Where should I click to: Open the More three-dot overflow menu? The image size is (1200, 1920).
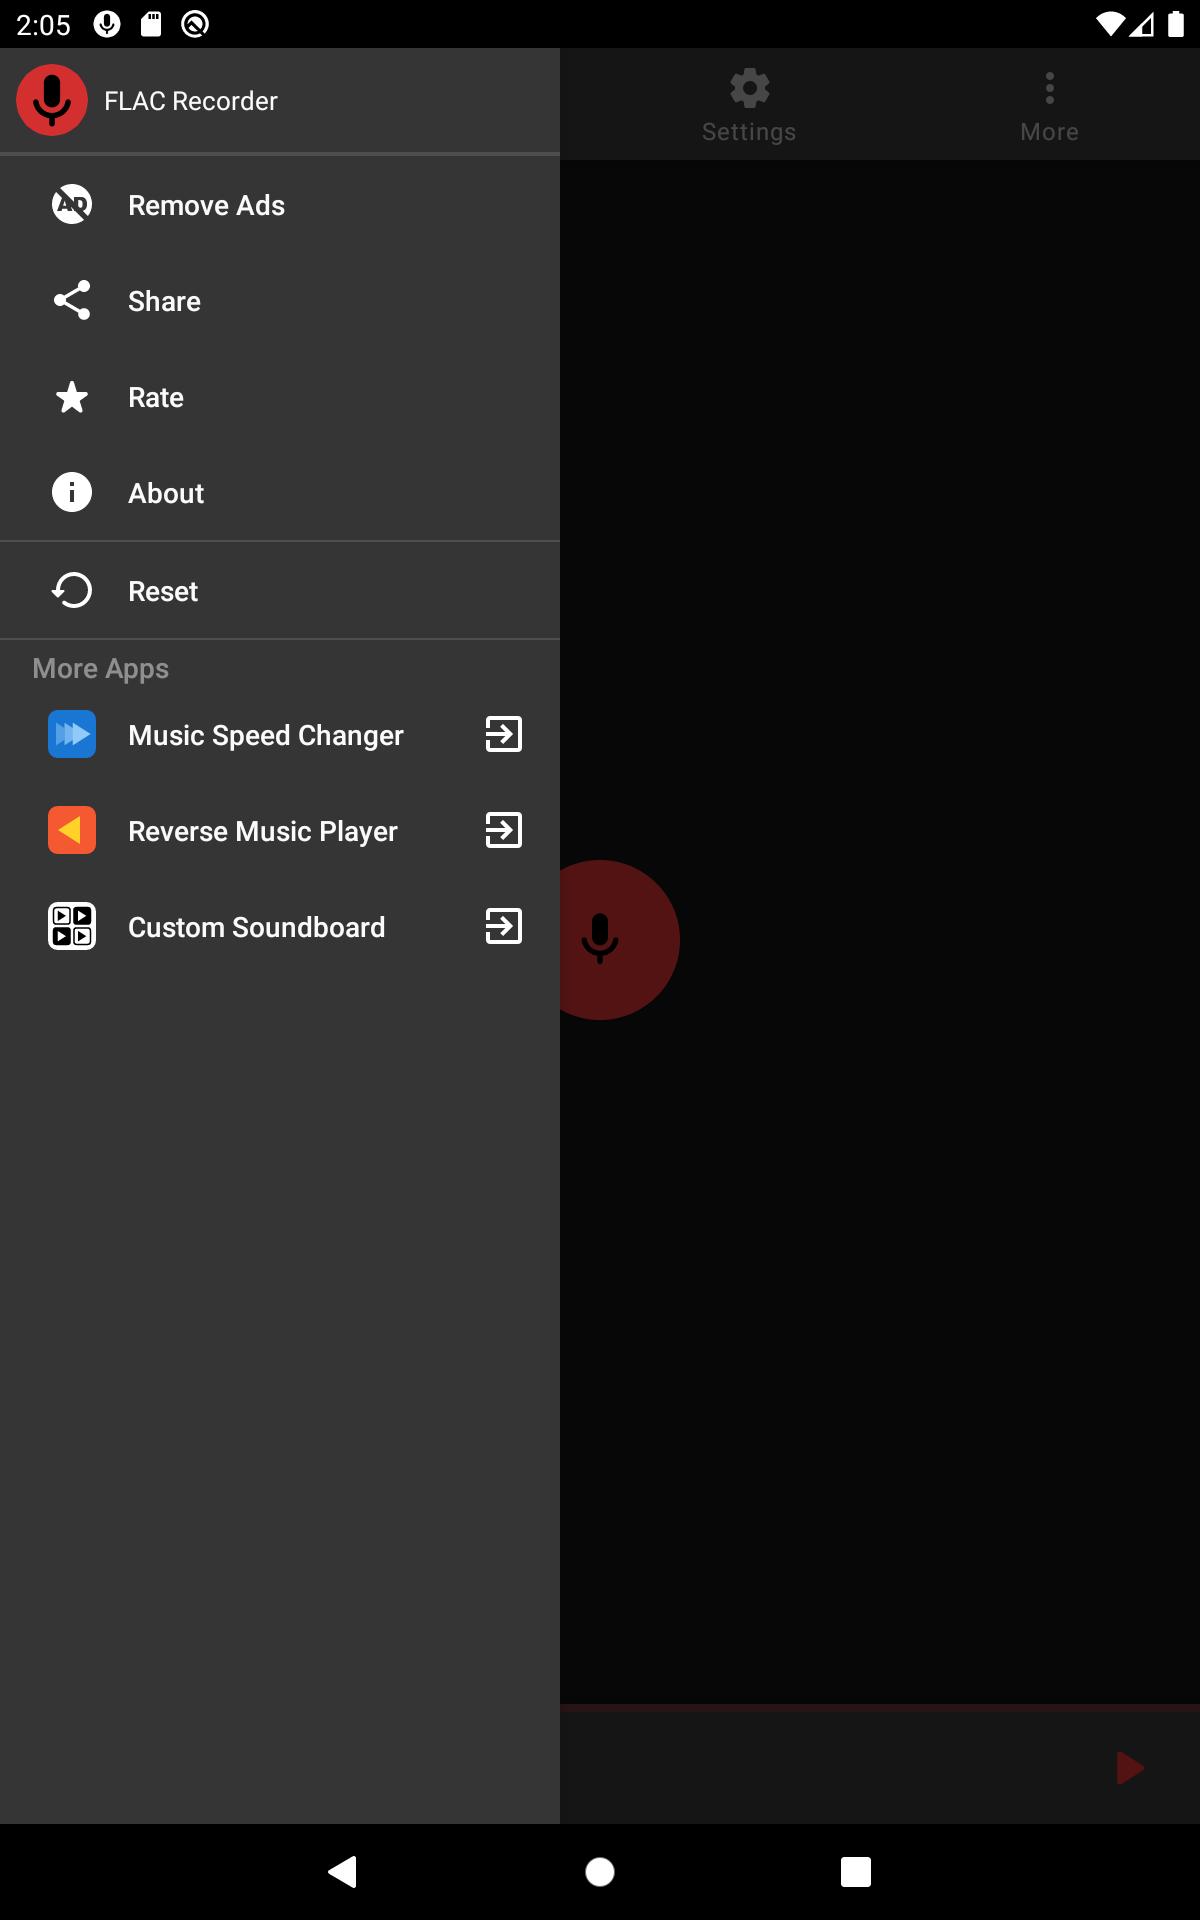[x=1050, y=88]
